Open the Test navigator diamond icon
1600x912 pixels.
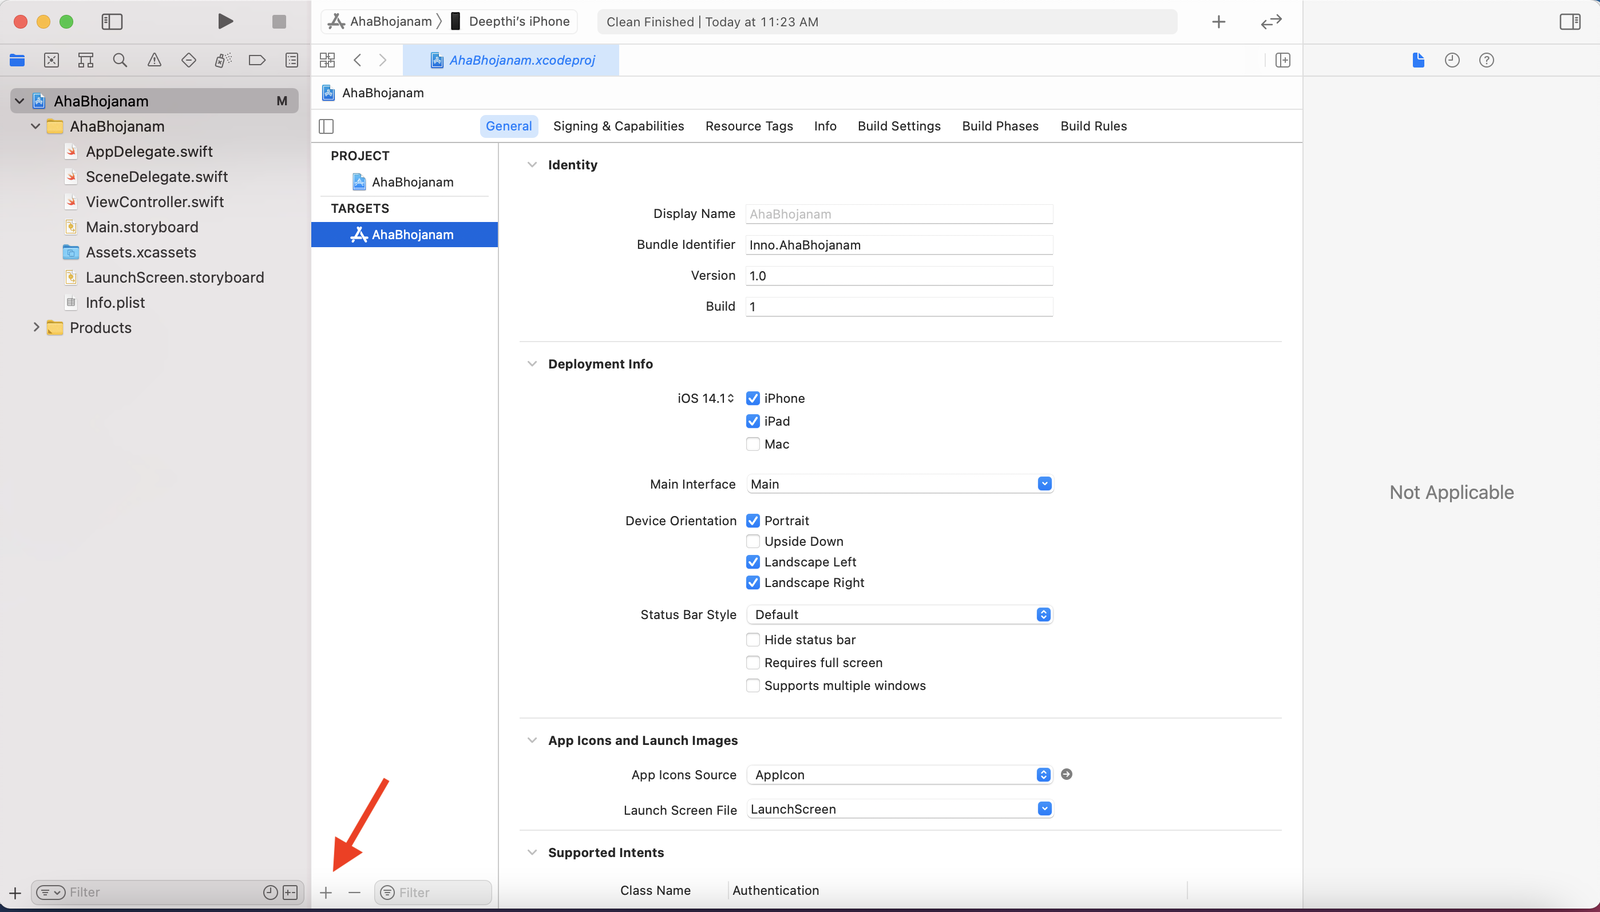[x=188, y=60]
